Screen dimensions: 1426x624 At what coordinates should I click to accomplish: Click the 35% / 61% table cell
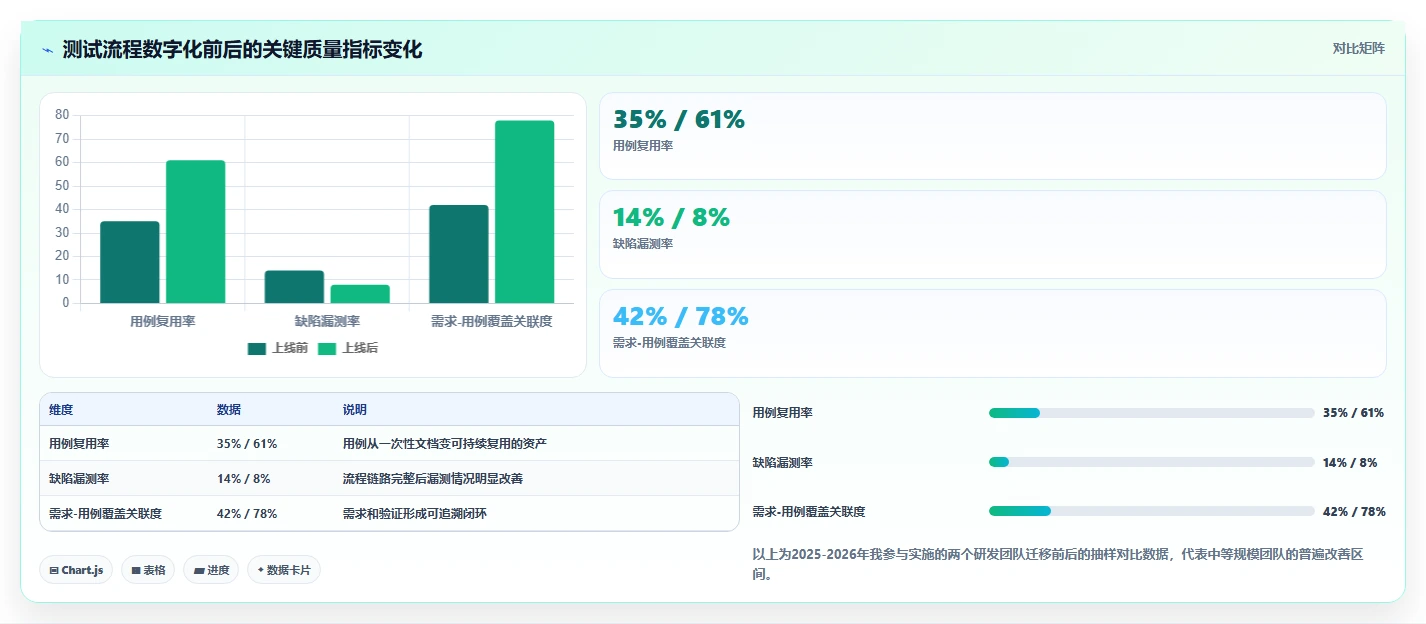[x=247, y=444]
